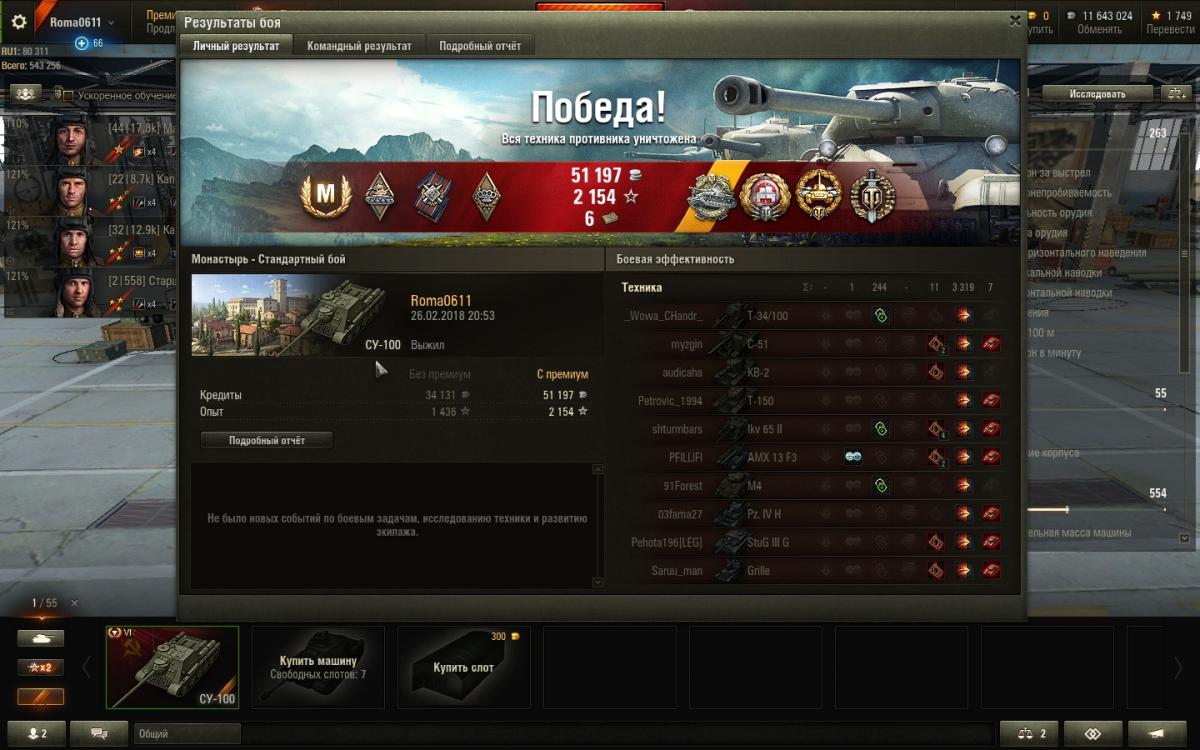Toggle the x2 star bonus filter
Image resolution: width=1200 pixels, height=750 pixels.
tap(40, 667)
